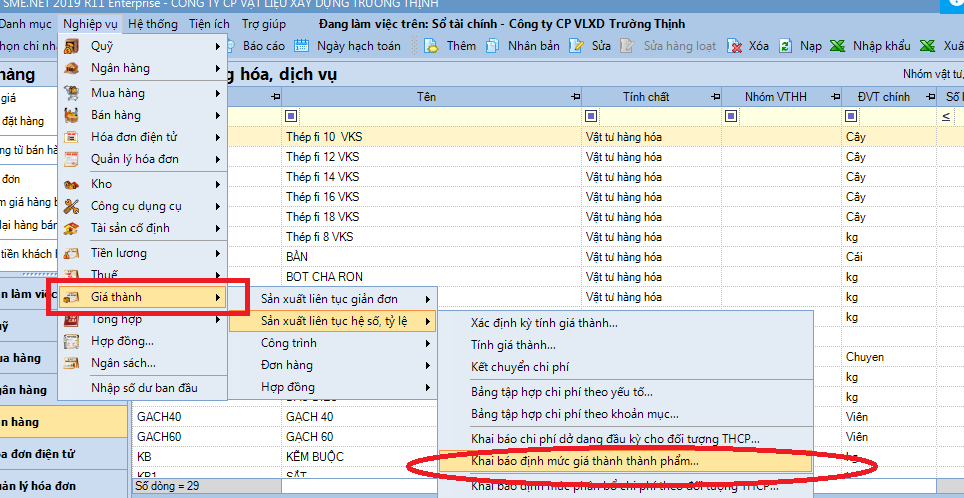Click the GACH40 code cell
Image resolution: width=964 pixels, height=498 pixels.
[x=207, y=417]
